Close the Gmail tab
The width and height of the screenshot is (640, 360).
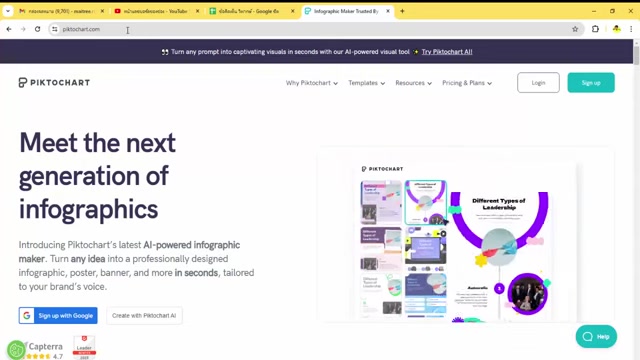[x=102, y=11]
